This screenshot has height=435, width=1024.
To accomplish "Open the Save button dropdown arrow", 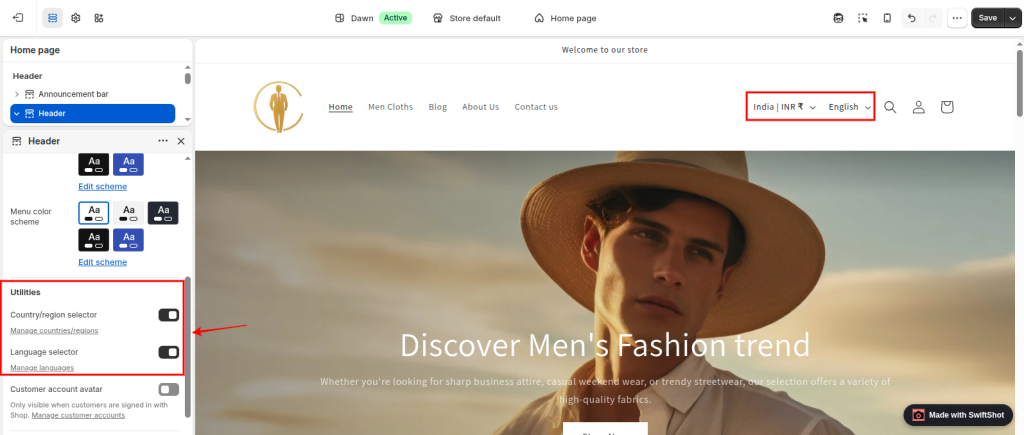I will coord(1012,18).
